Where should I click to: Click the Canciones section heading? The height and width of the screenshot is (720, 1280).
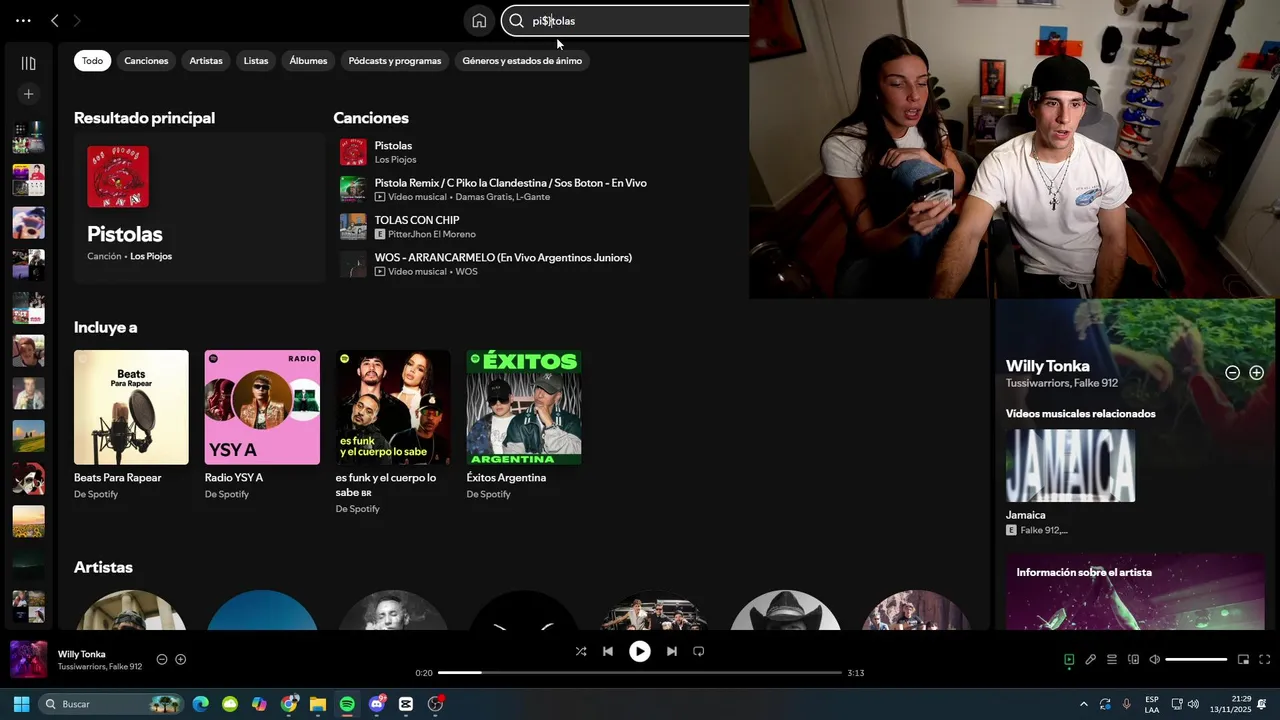(371, 118)
